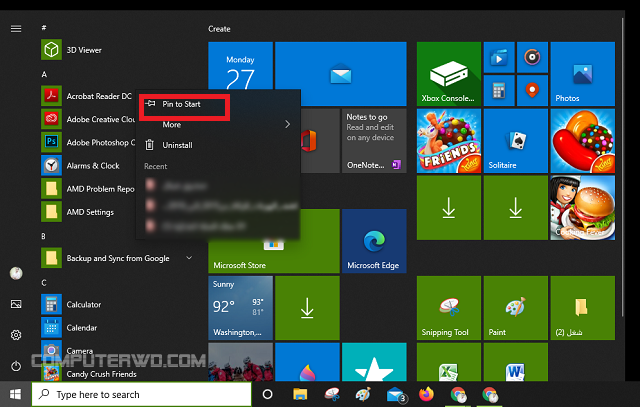This screenshot has height=407, width=640.
Task: Click the Start menu vertical scrollbar
Action: pos(622,167)
